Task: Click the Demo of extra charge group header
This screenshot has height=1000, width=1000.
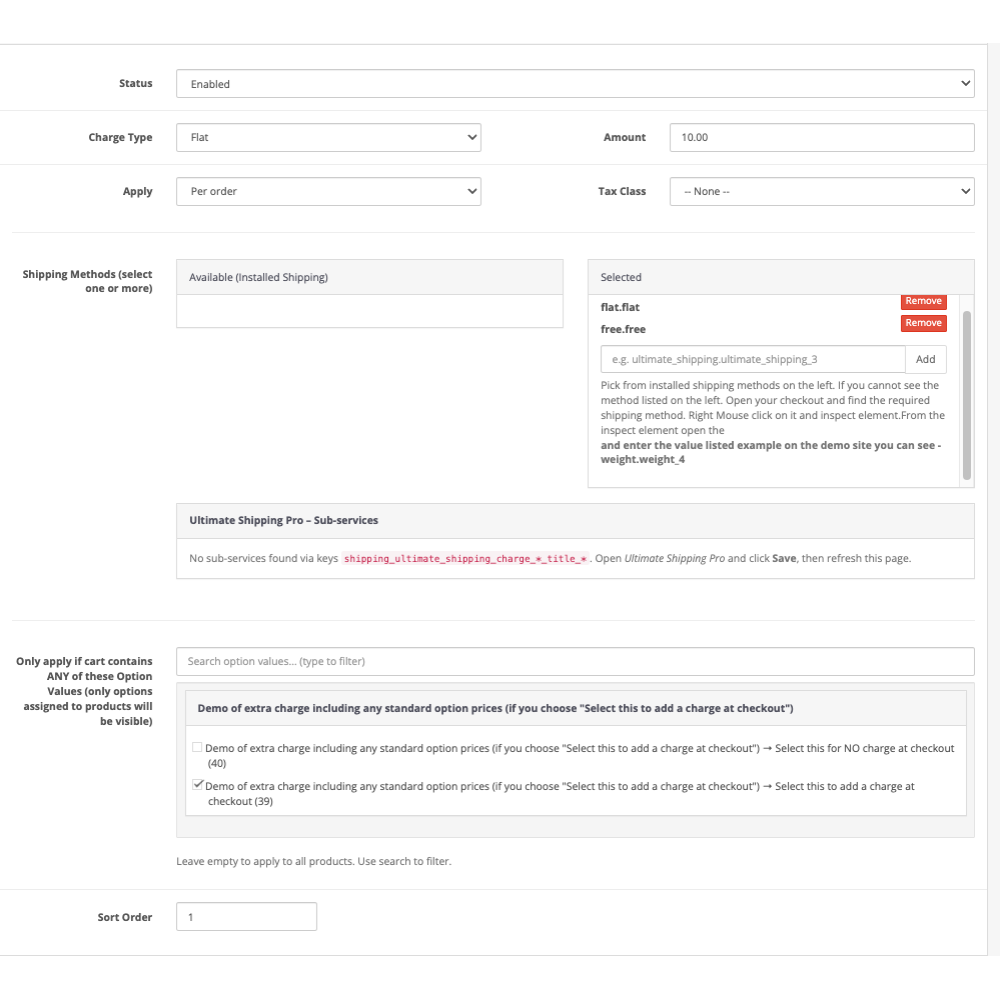Action: pyautogui.click(x=495, y=709)
